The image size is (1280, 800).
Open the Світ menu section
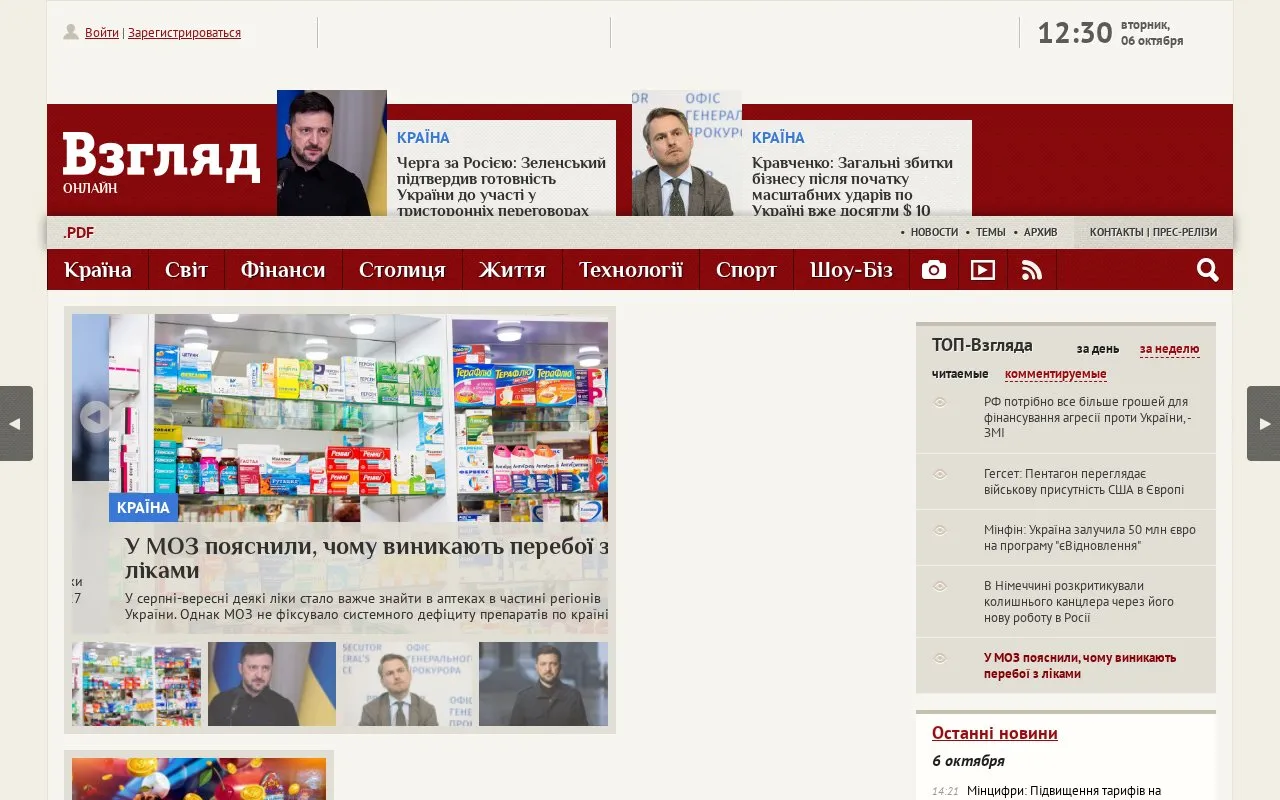[187, 270]
